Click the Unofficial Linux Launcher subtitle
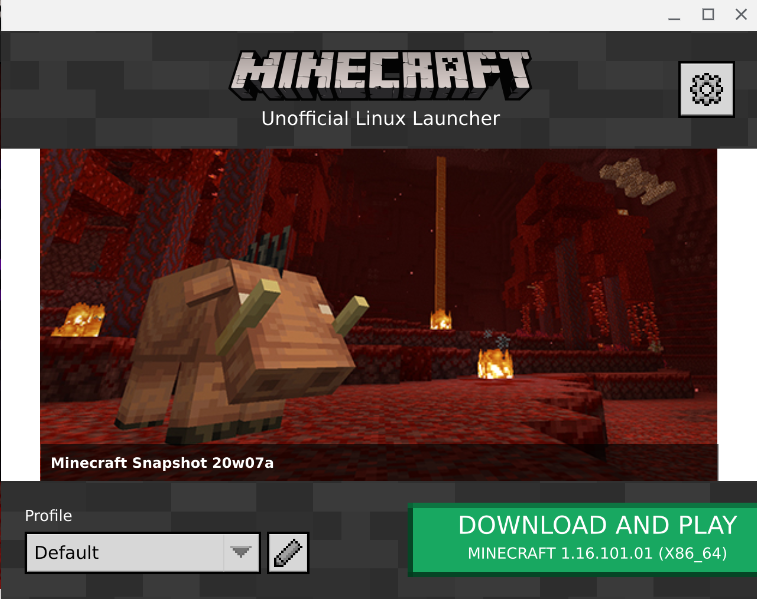Viewport: 757px width, 599px height. point(380,119)
